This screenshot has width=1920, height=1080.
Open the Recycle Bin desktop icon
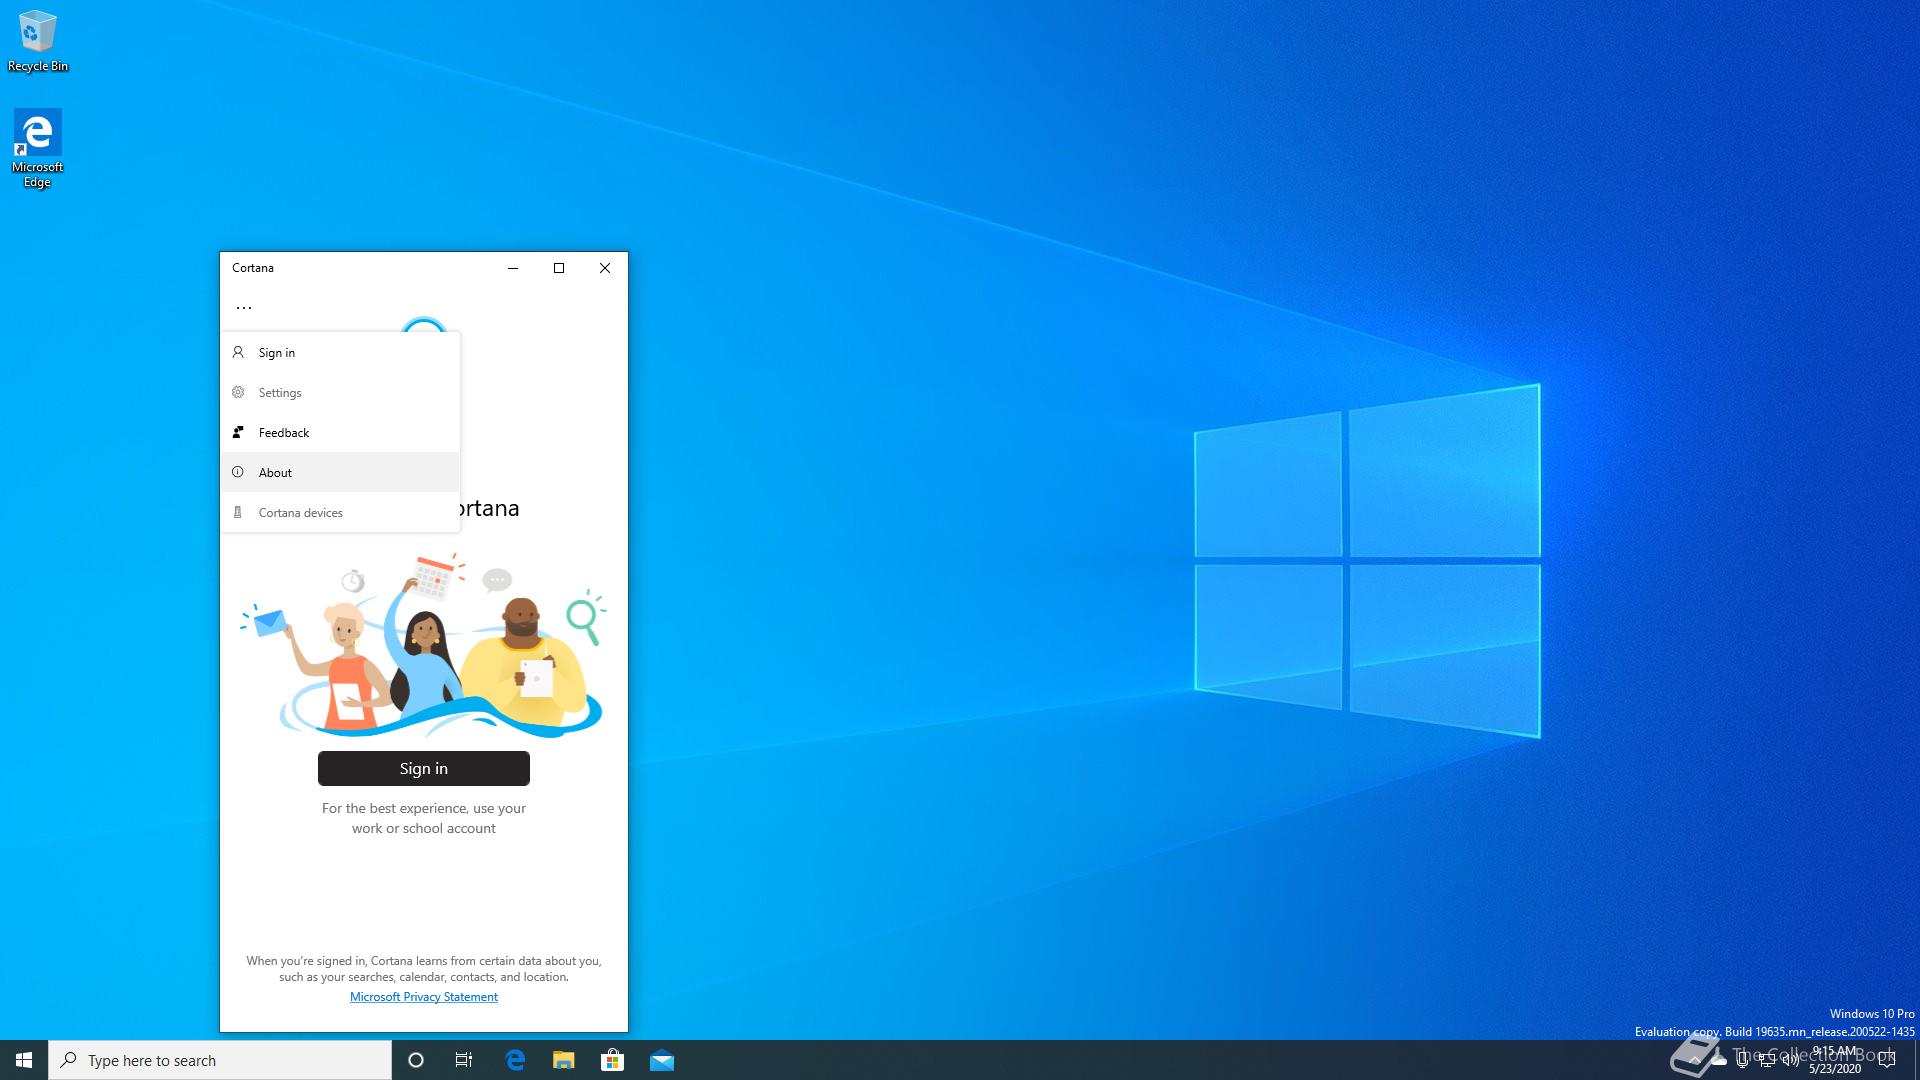click(x=38, y=41)
